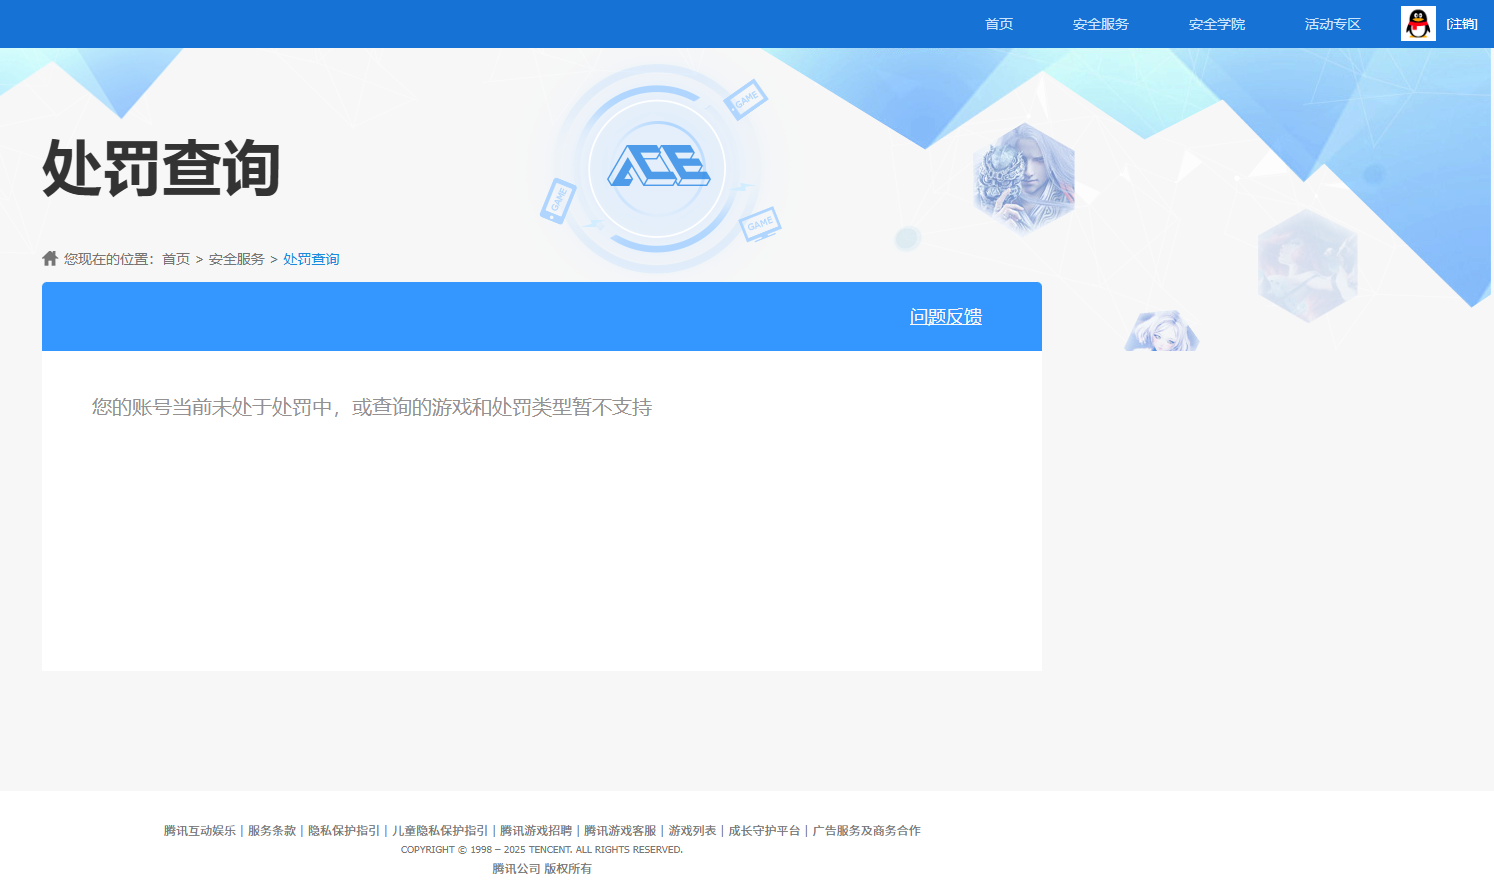Open the 问题反馈 feedback link

pos(944,315)
